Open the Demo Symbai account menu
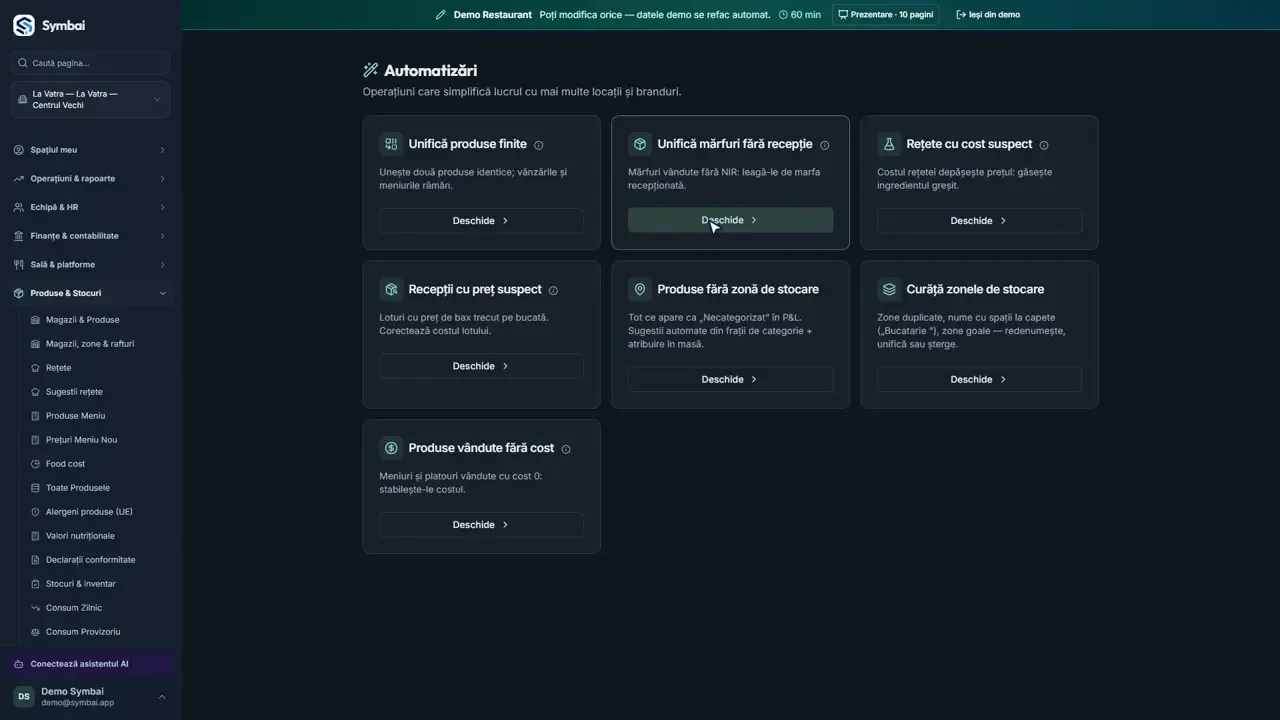This screenshot has width=1280, height=720. (x=90, y=697)
